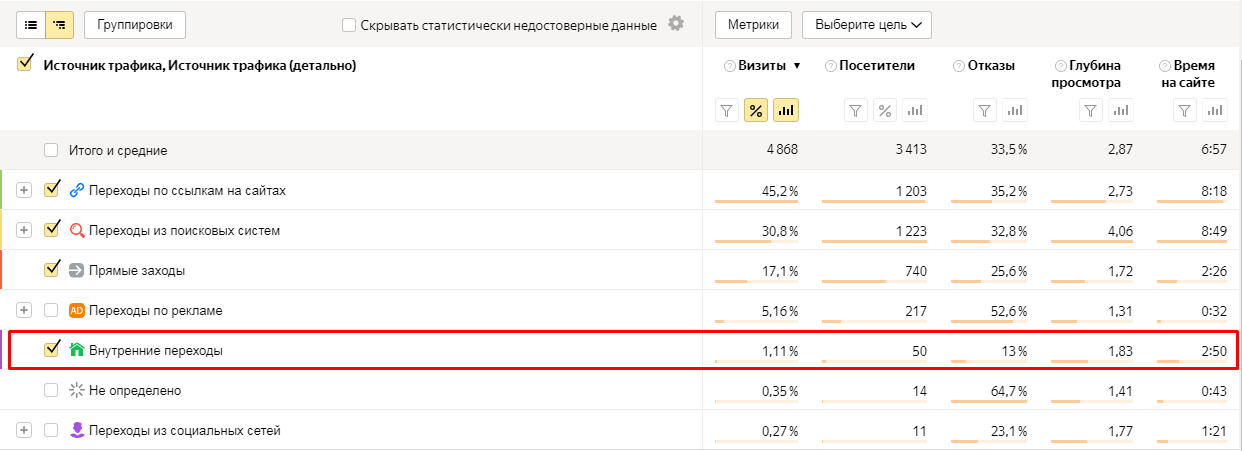Screen dimensions: 1242x451
Task: Click chart icon under Время на сайте
Action: tap(1212, 111)
